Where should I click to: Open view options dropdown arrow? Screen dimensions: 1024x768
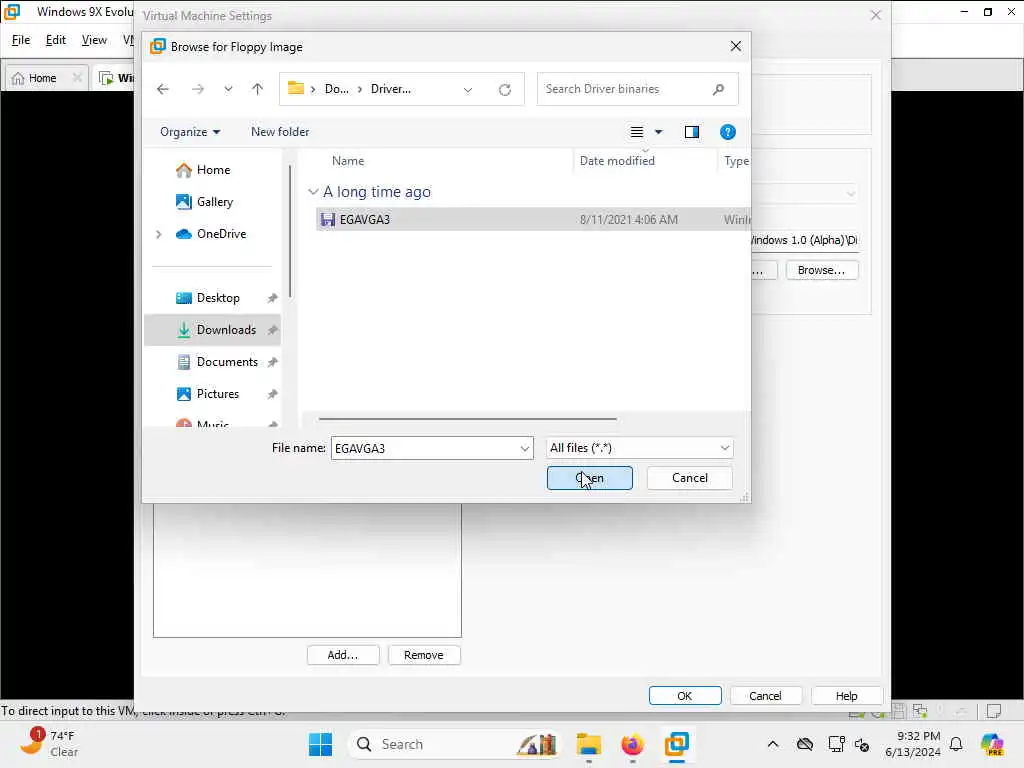[x=658, y=132]
